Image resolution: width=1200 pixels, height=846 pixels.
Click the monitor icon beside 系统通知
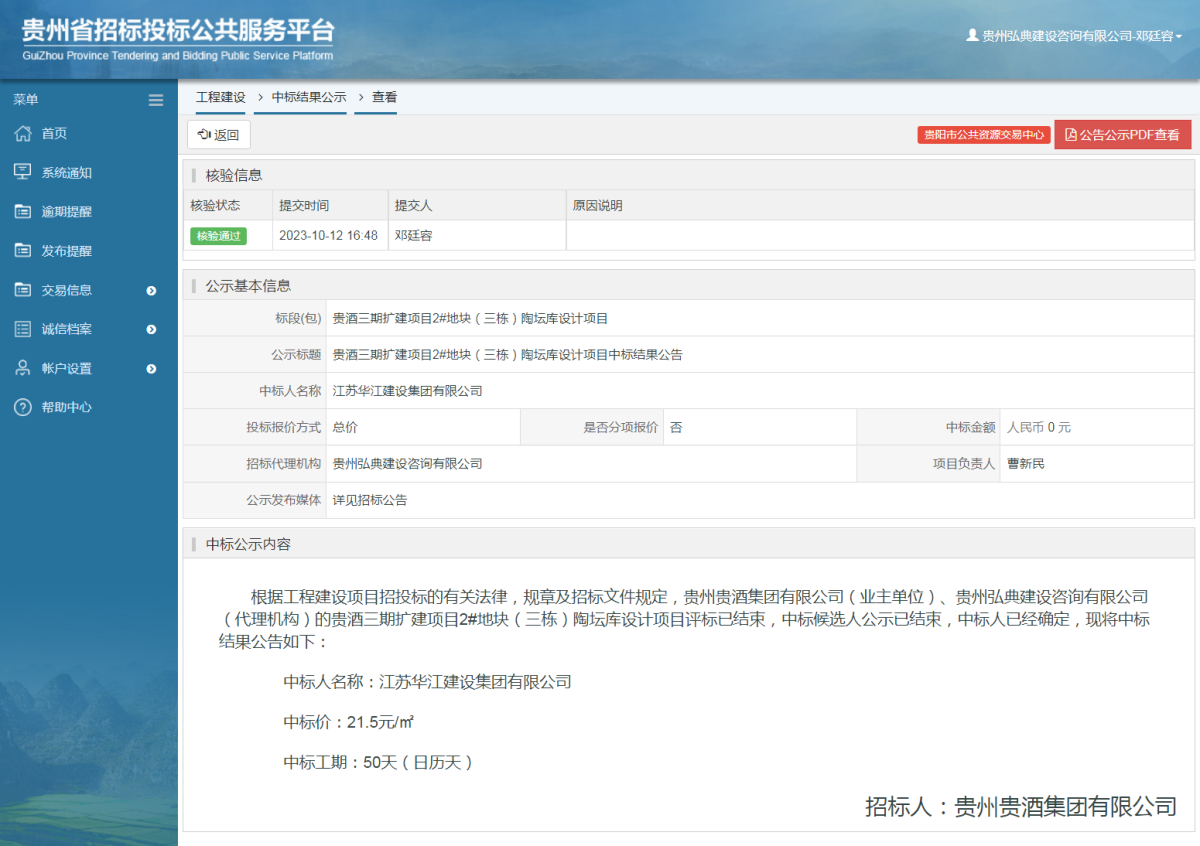pos(23,173)
